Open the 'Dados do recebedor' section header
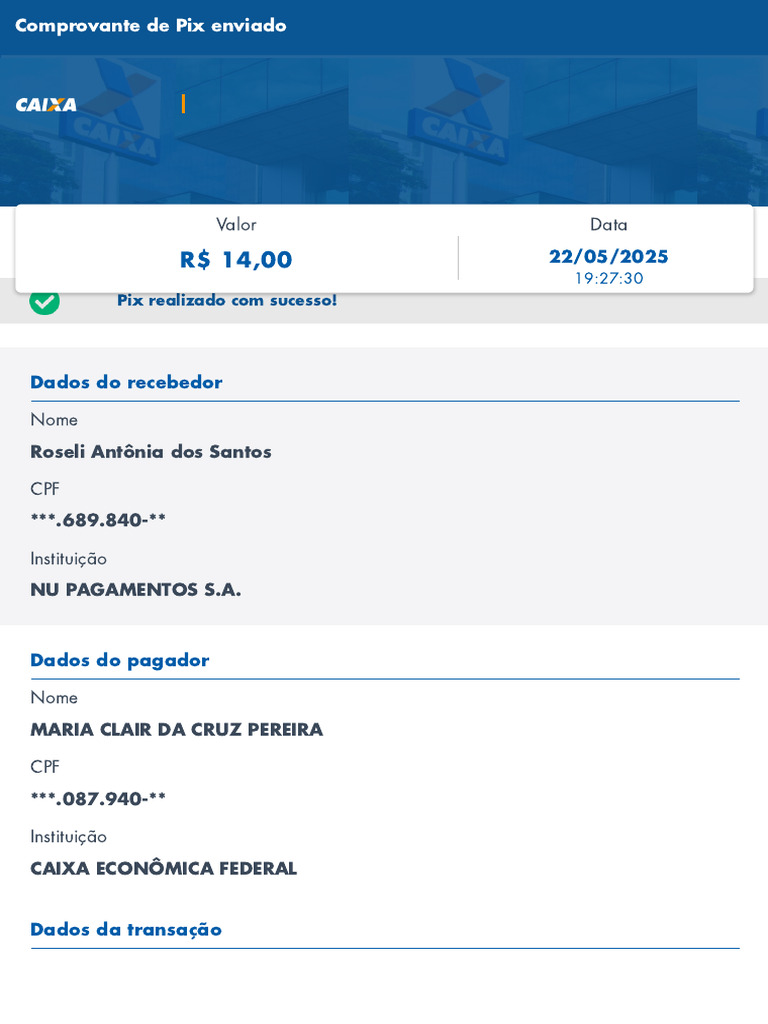 point(126,382)
